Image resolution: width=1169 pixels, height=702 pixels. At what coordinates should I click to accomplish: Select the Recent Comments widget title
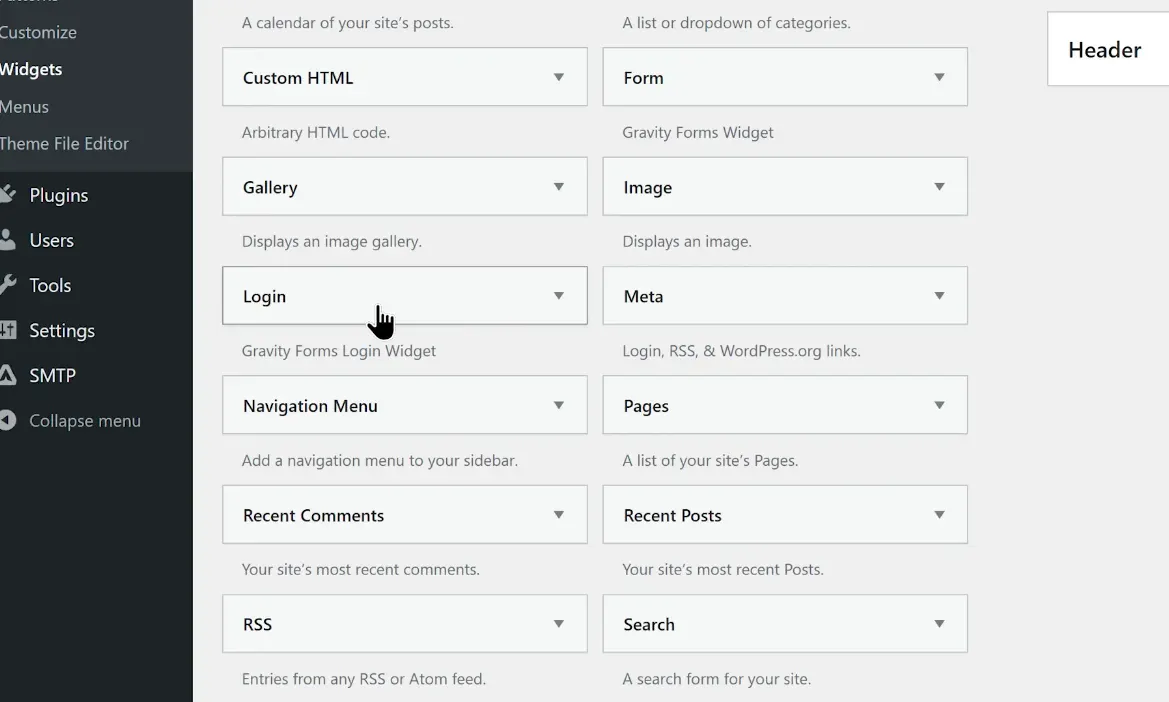(x=313, y=515)
